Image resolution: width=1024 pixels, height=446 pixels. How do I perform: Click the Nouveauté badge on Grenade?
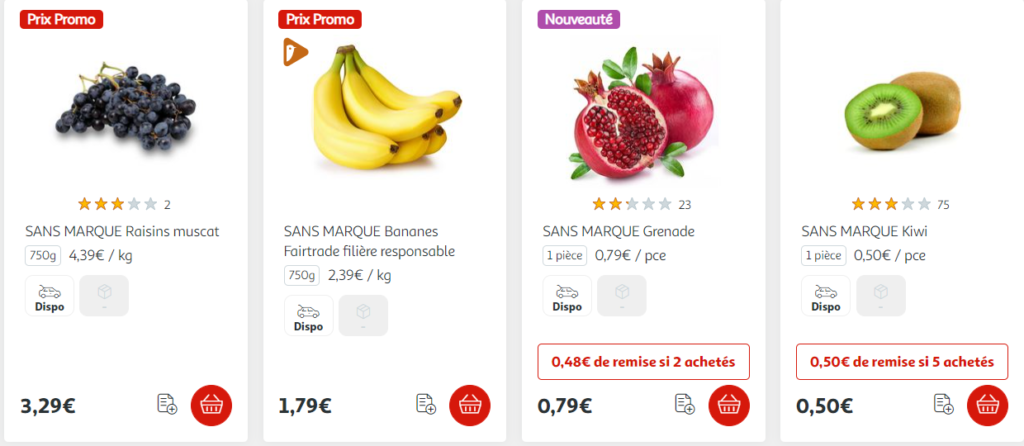(579, 20)
